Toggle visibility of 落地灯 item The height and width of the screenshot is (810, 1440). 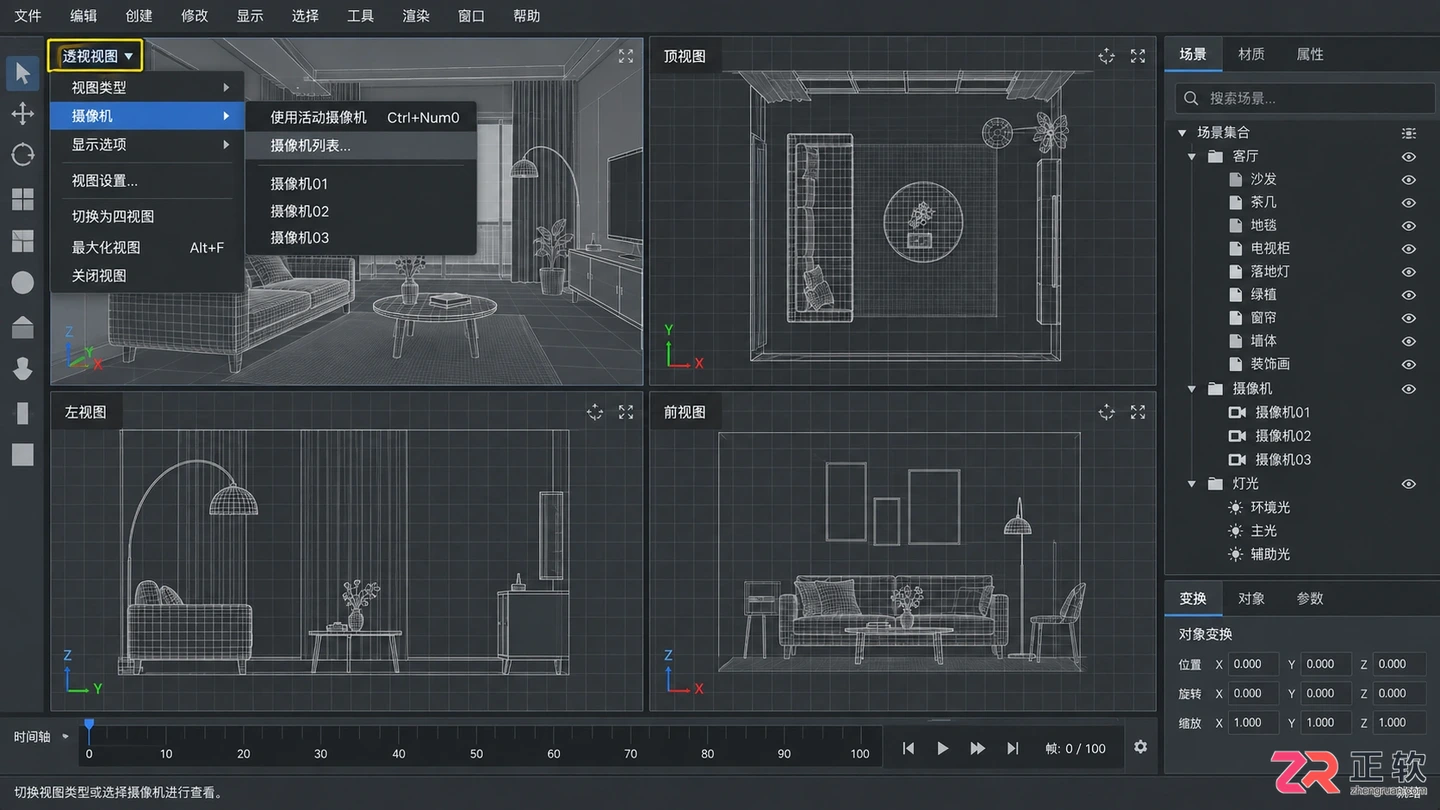point(1409,272)
